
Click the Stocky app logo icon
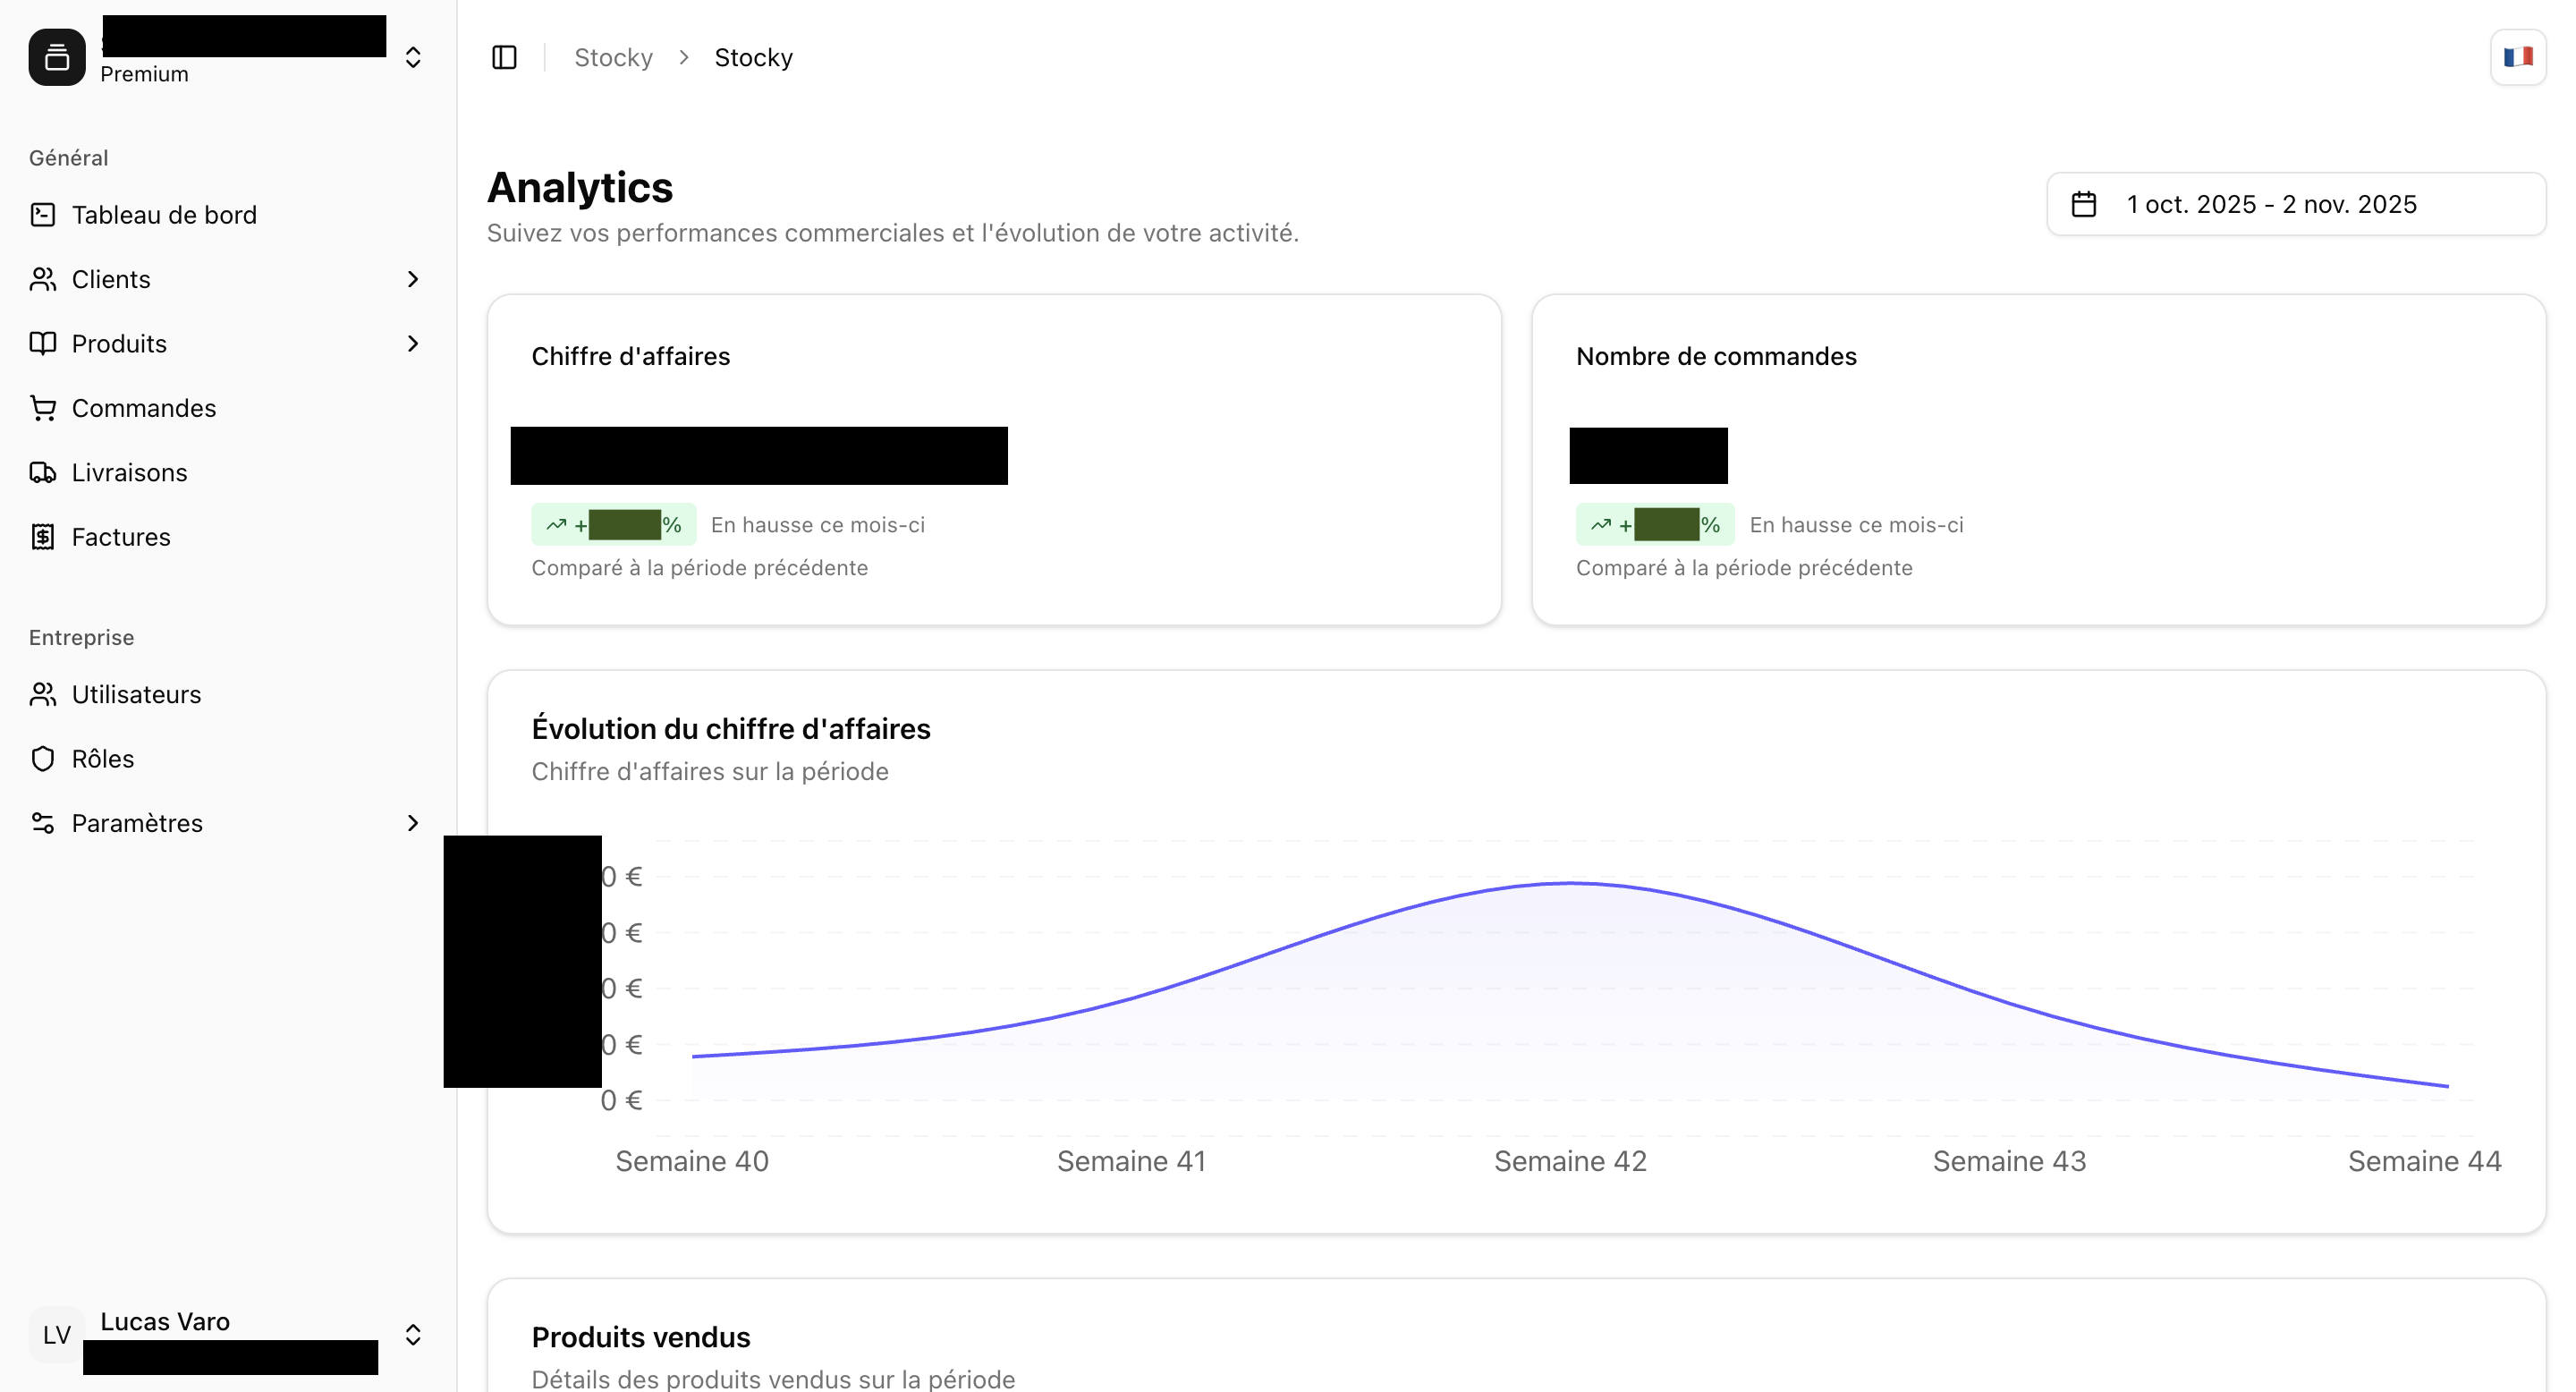tap(57, 58)
